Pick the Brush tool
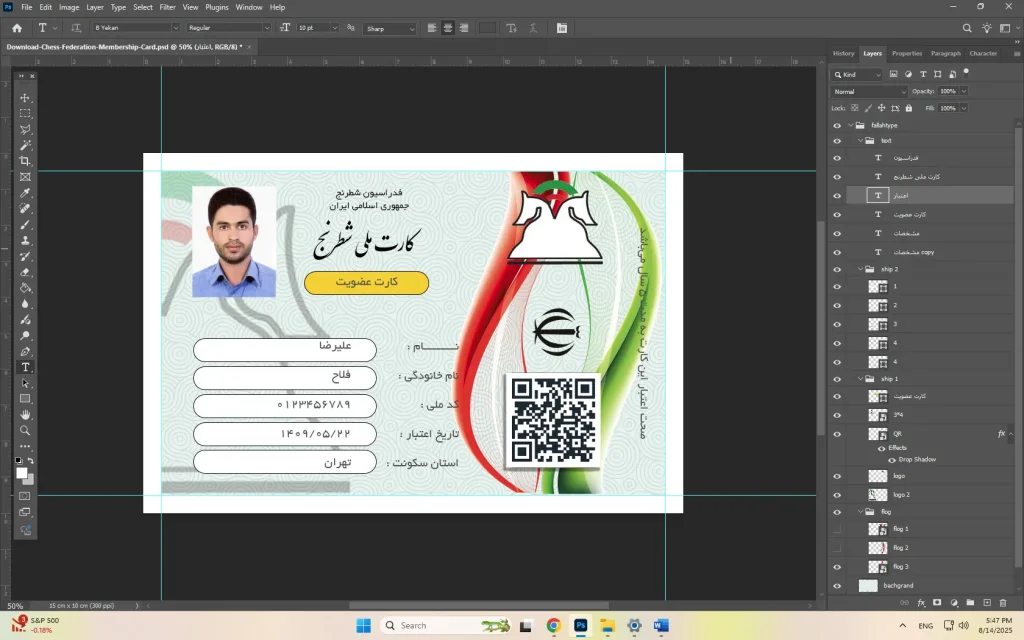Image resolution: width=1024 pixels, height=640 pixels. [25, 225]
